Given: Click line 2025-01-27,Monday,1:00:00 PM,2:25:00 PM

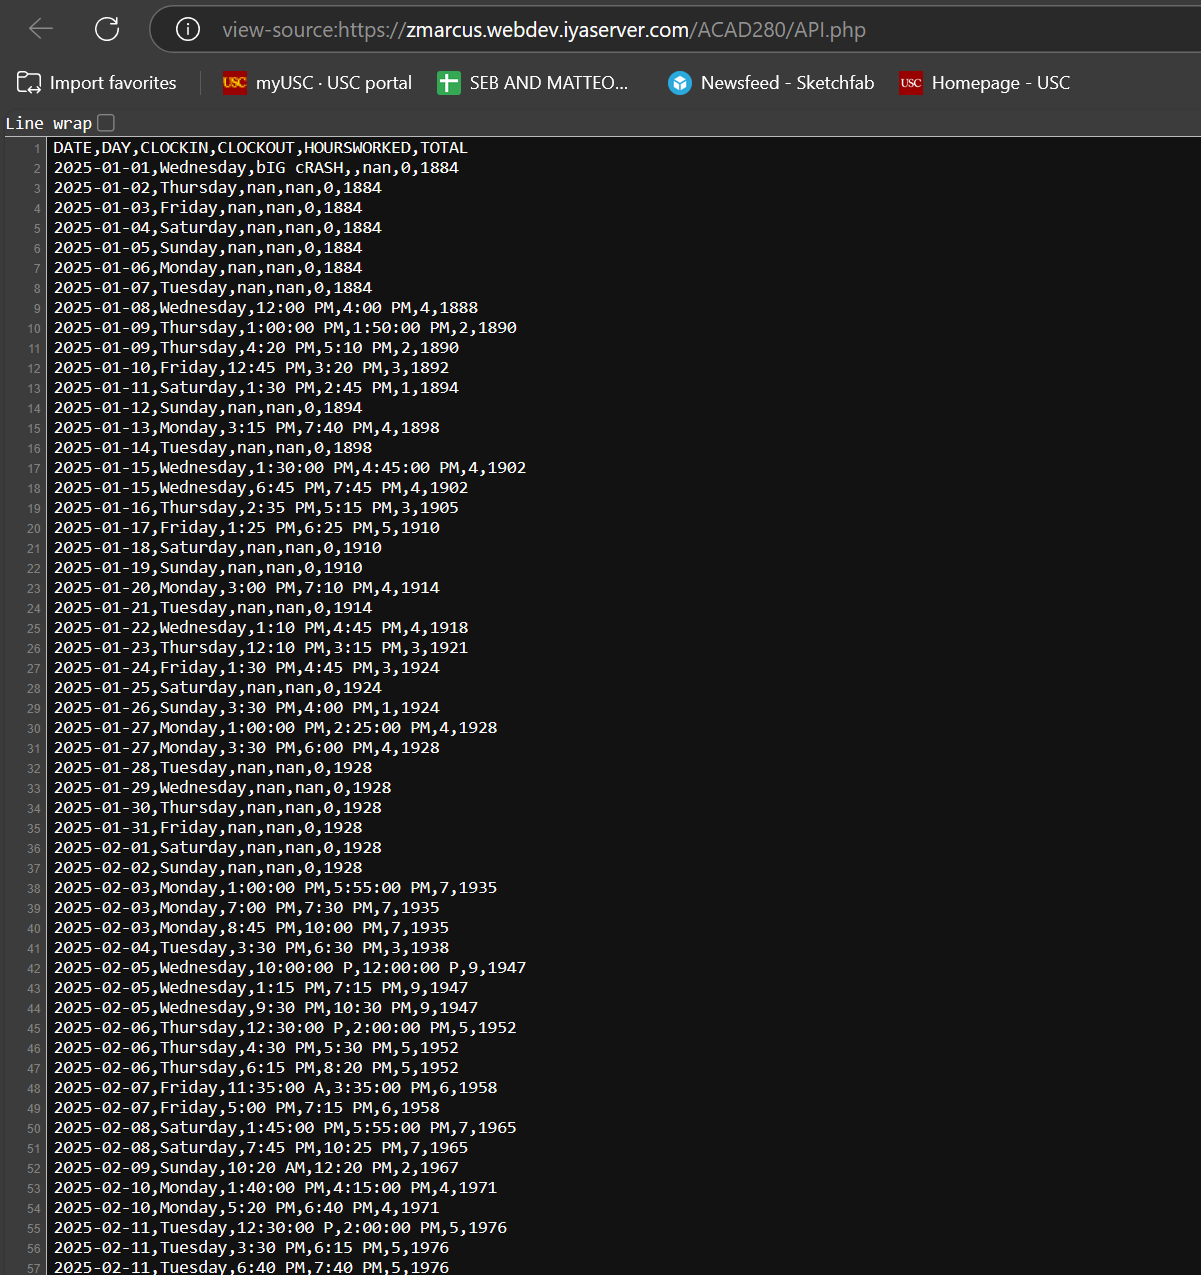Looking at the screenshot, I should click(275, 728).
